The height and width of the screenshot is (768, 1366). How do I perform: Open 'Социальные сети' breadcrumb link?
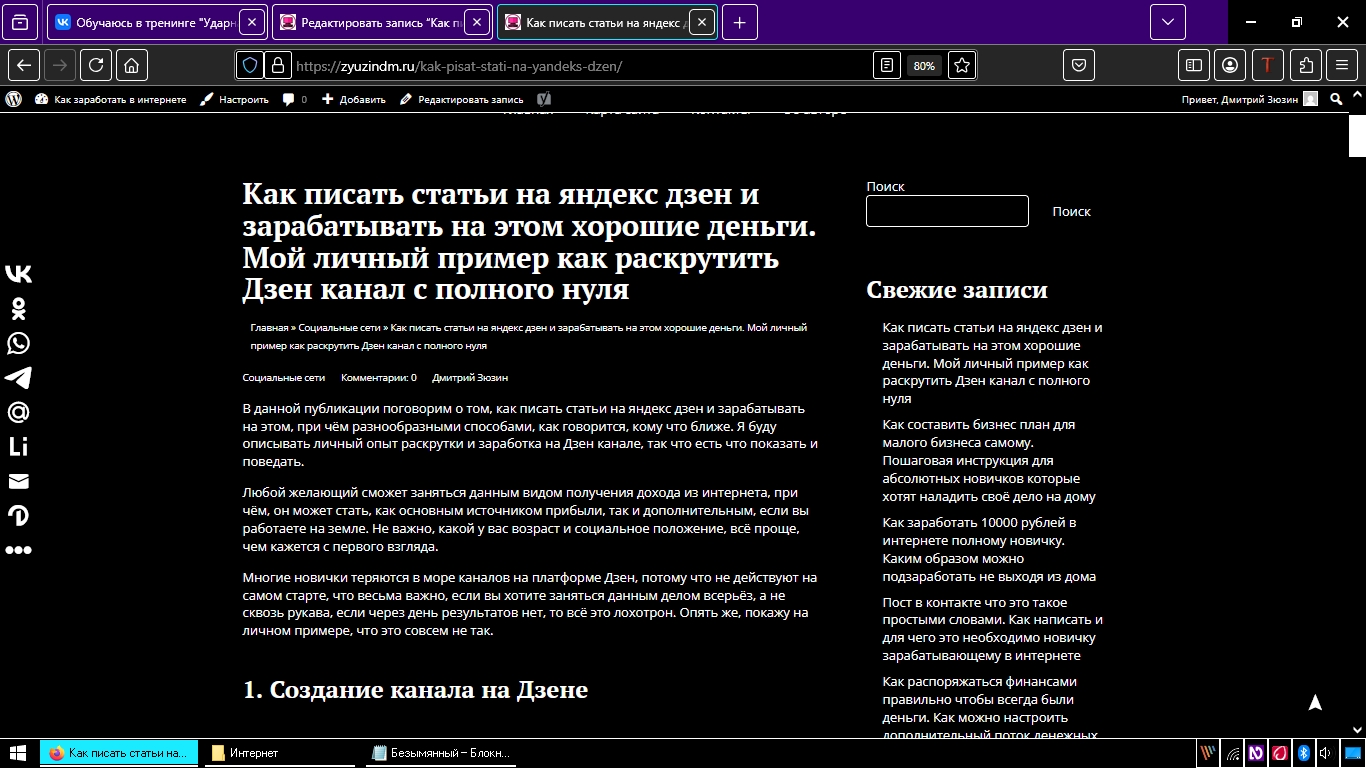click(x=340, y=328)
